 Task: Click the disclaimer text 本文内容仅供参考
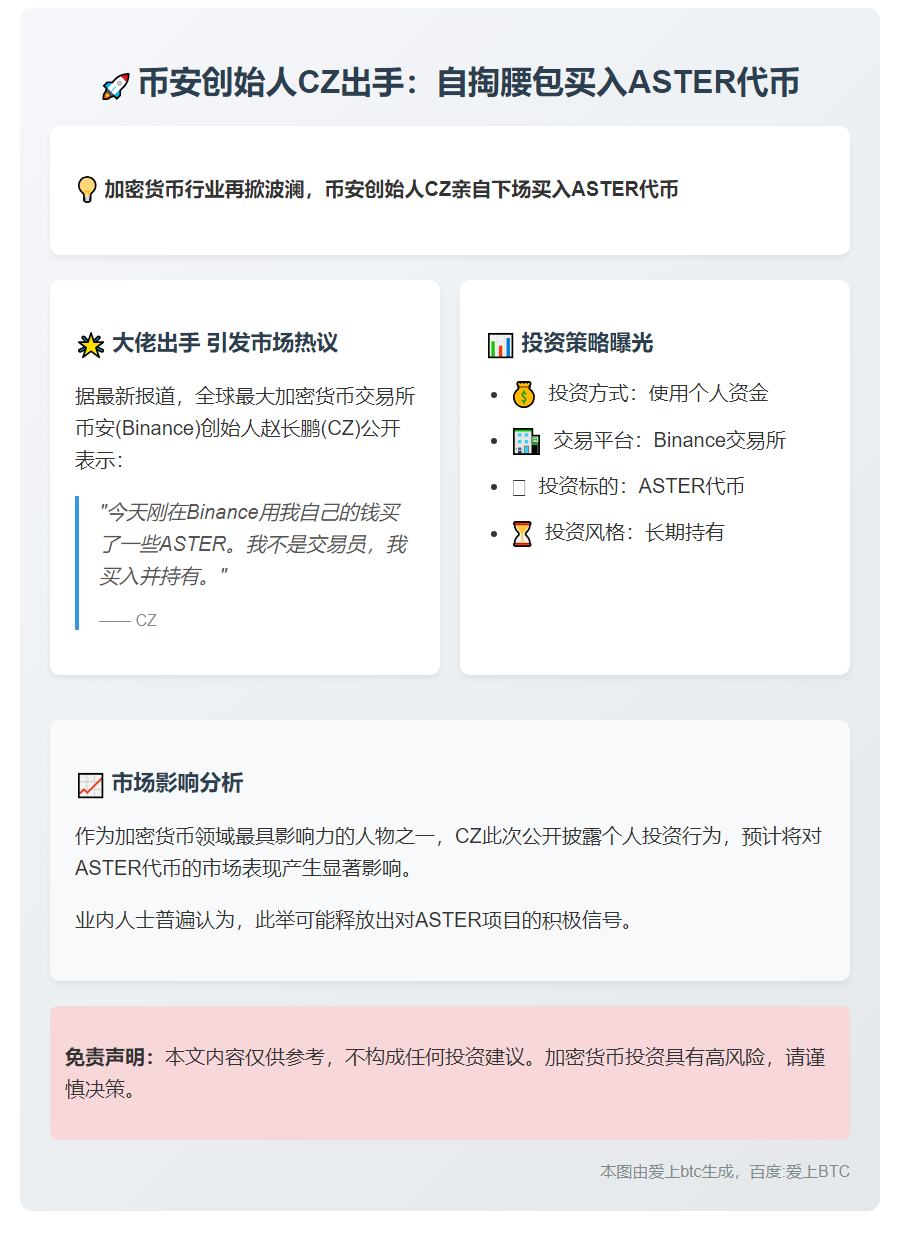coord(445,1073)
